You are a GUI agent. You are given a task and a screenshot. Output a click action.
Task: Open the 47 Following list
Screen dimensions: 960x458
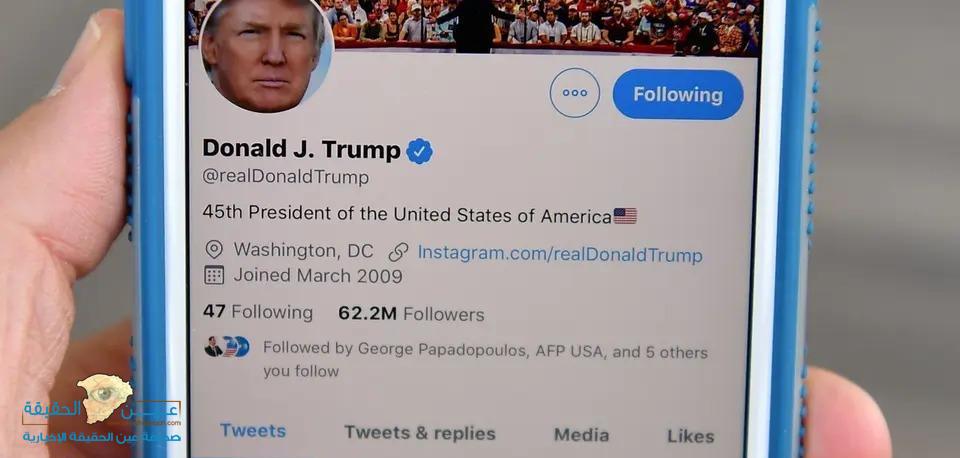point(258,312)
